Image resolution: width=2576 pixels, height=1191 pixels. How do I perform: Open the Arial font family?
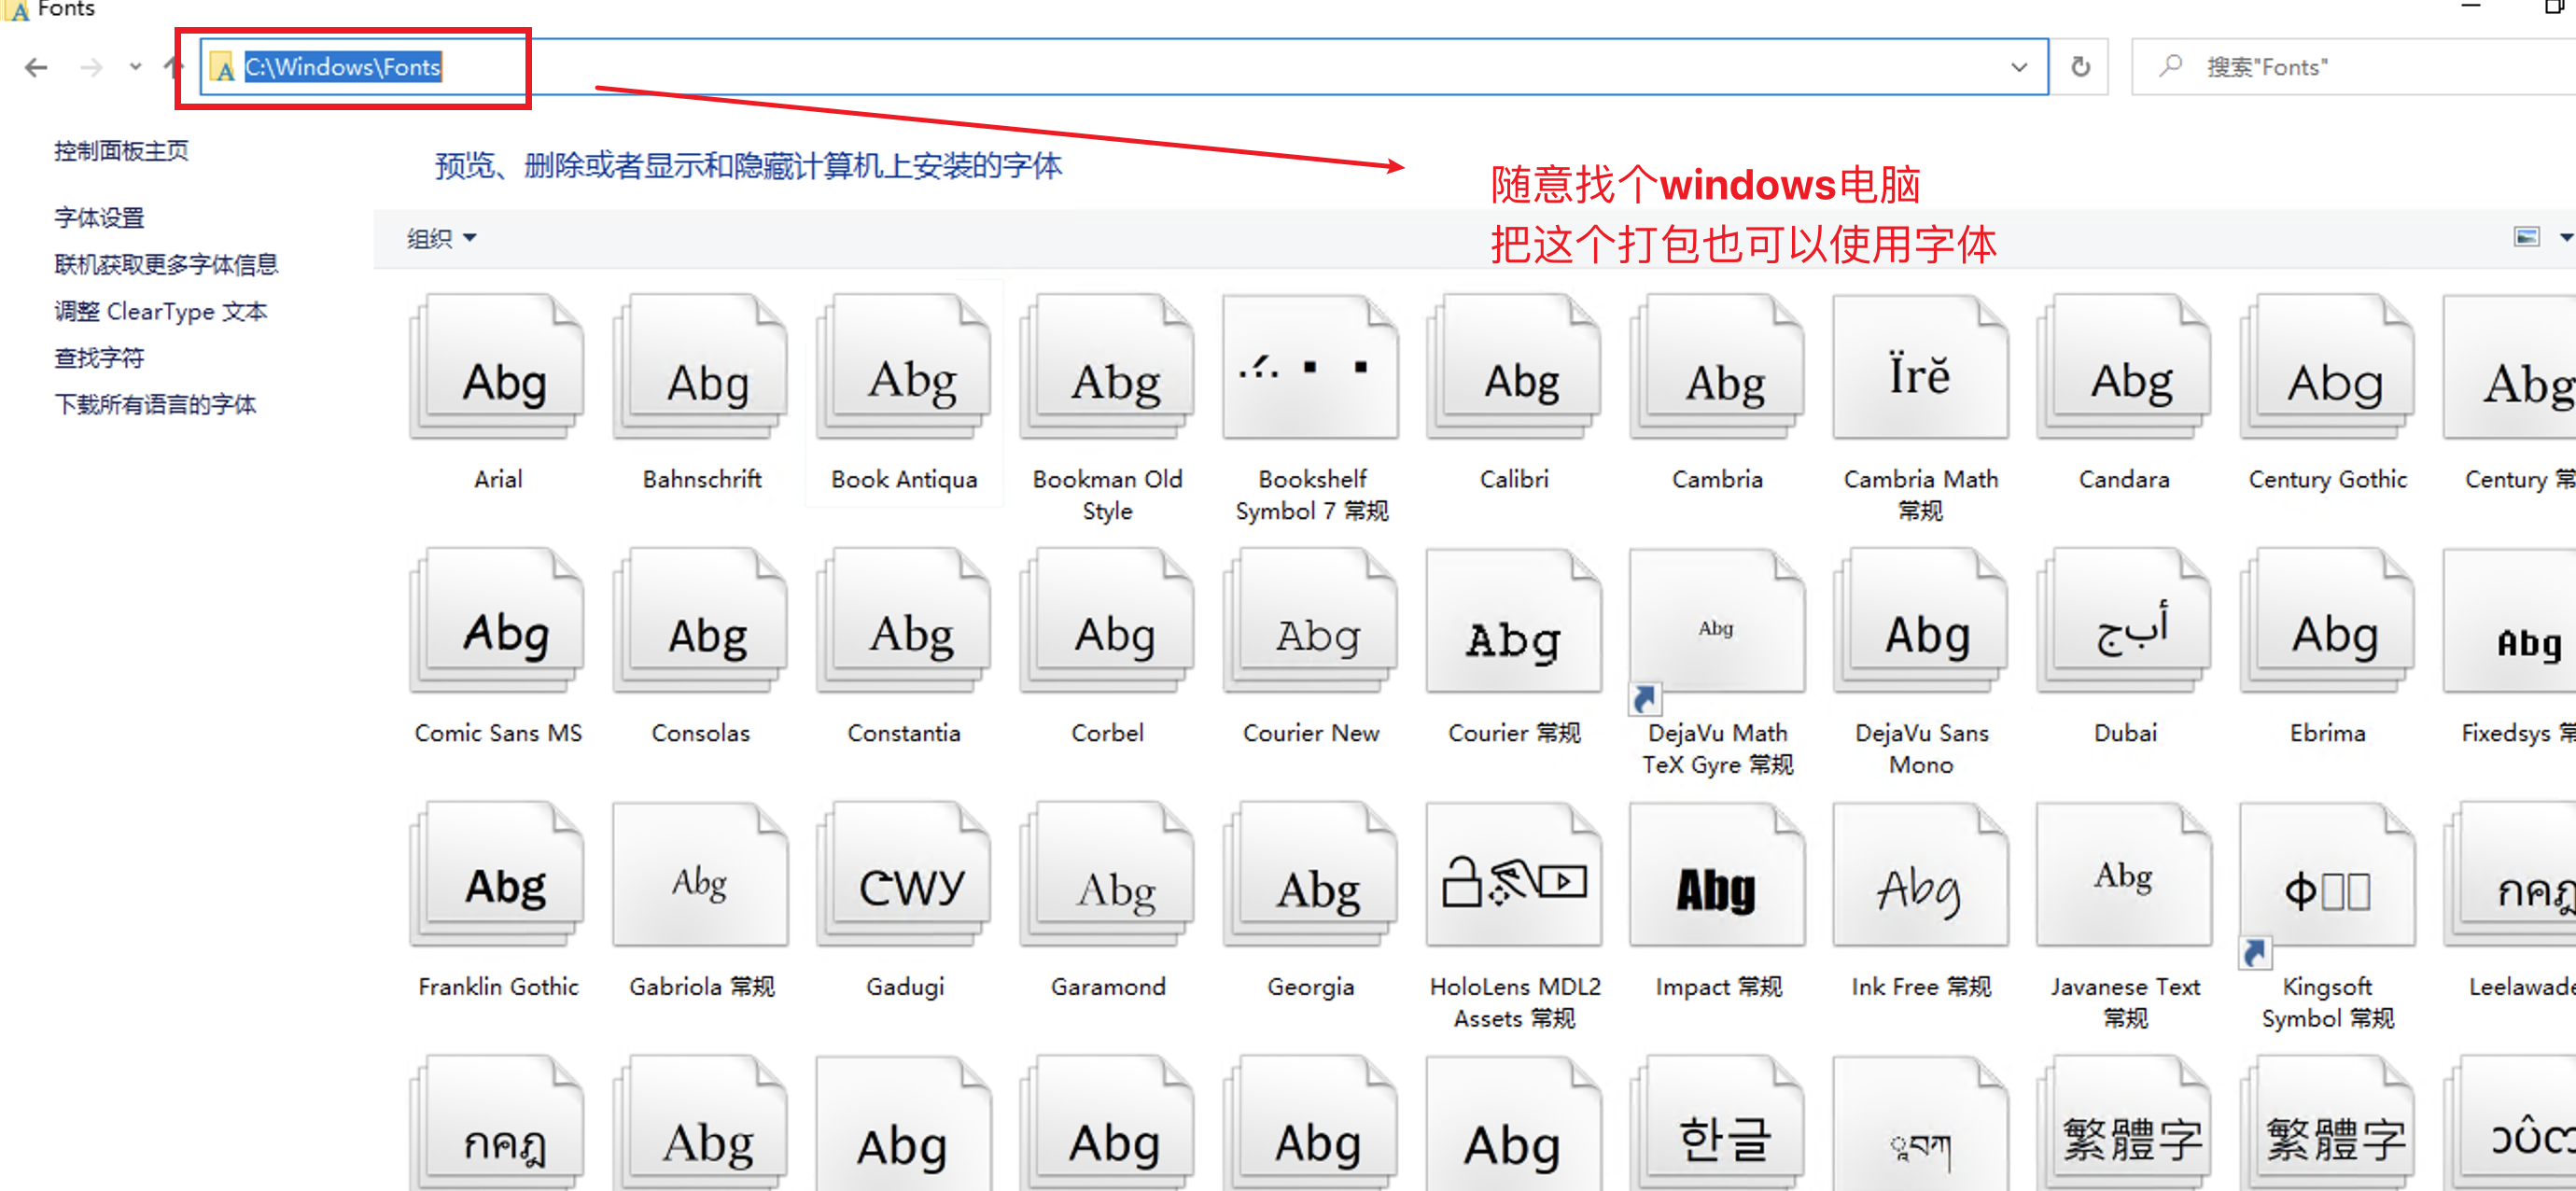coord(498,393)
